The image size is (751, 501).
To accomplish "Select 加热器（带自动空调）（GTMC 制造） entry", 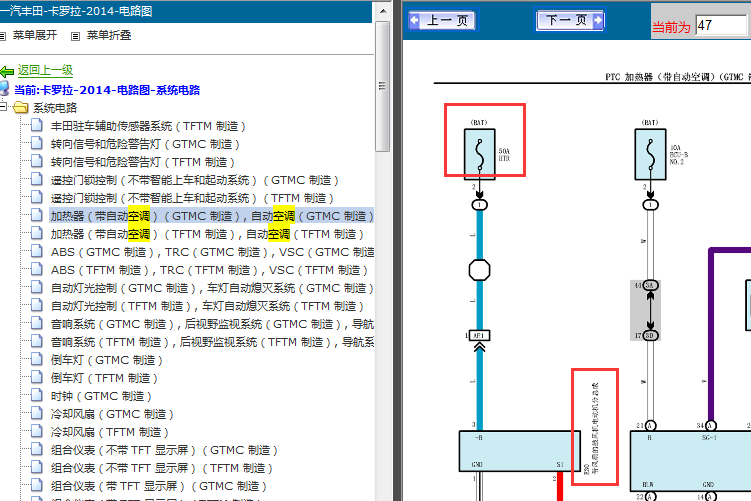I will [x=212, y=216].
